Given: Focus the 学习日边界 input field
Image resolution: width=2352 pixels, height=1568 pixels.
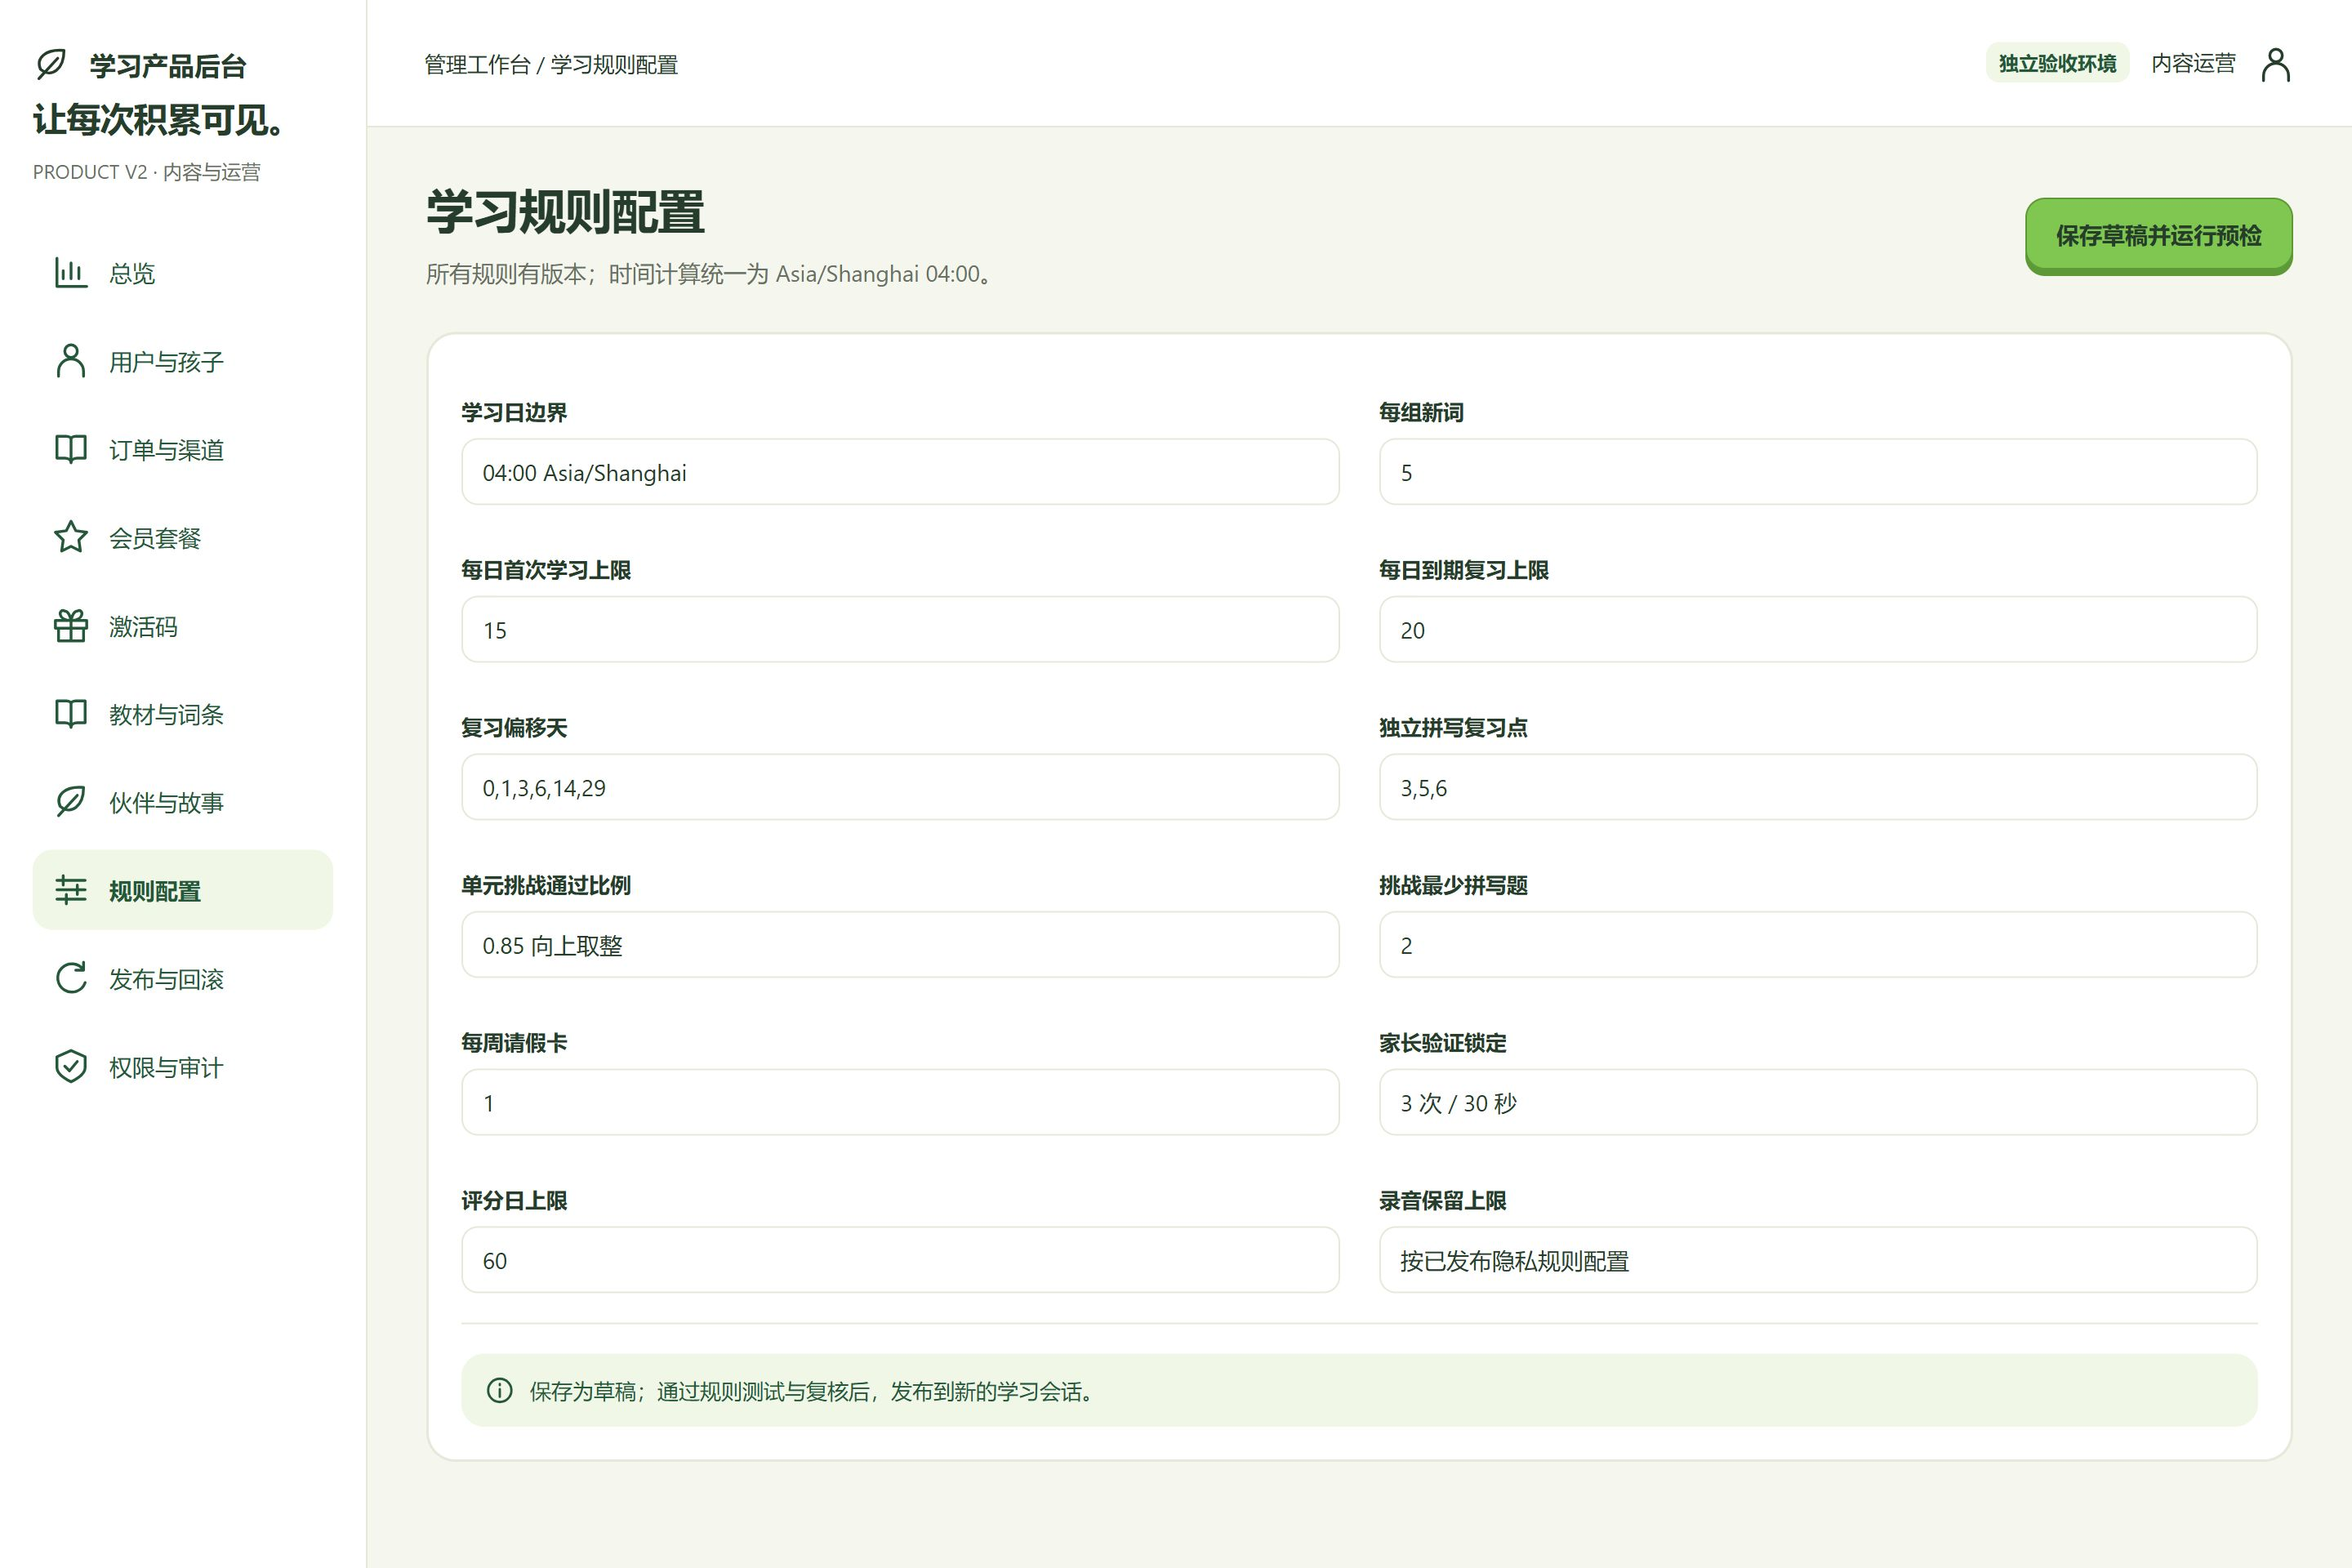Looking at the screenshot, I should (900, 472).
